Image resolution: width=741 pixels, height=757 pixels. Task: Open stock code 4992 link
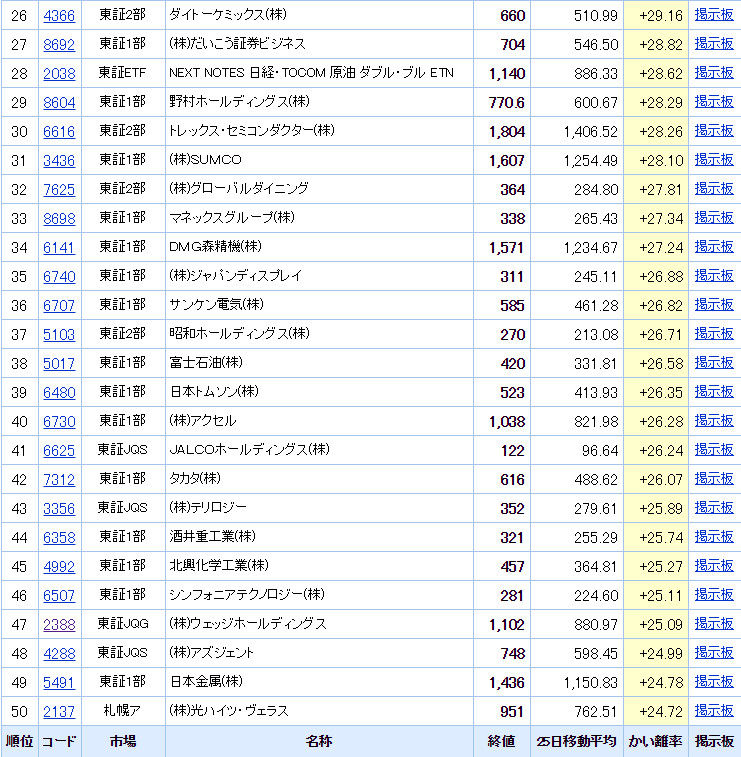tap(59, 566)
